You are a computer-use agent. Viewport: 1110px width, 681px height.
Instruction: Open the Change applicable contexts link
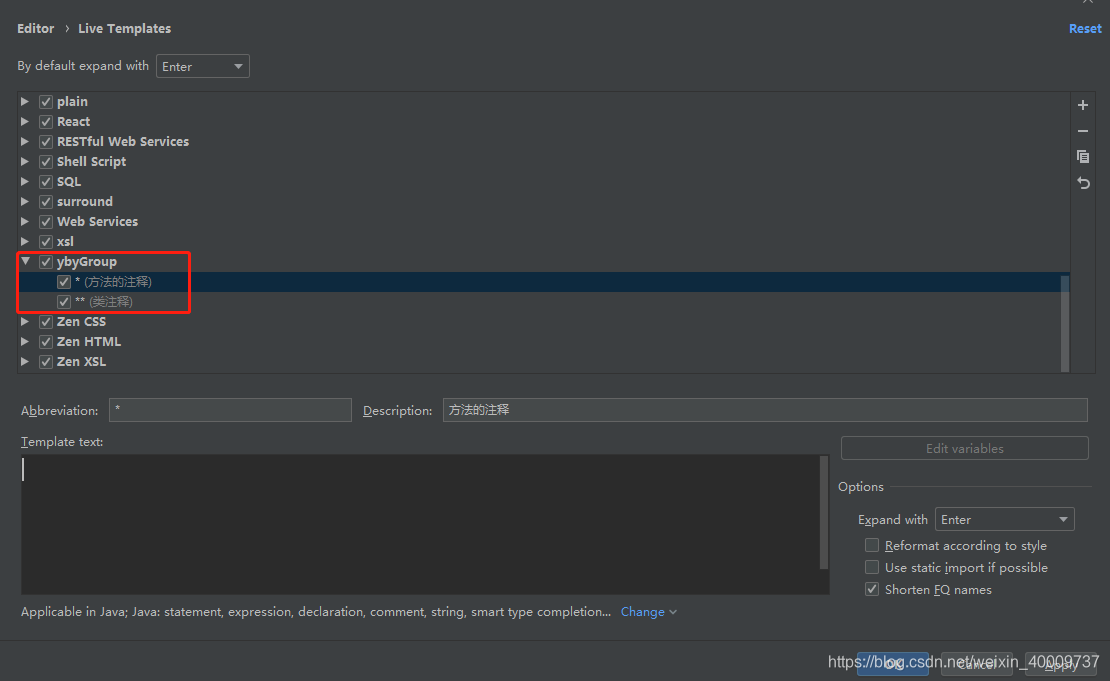point(648,612)
